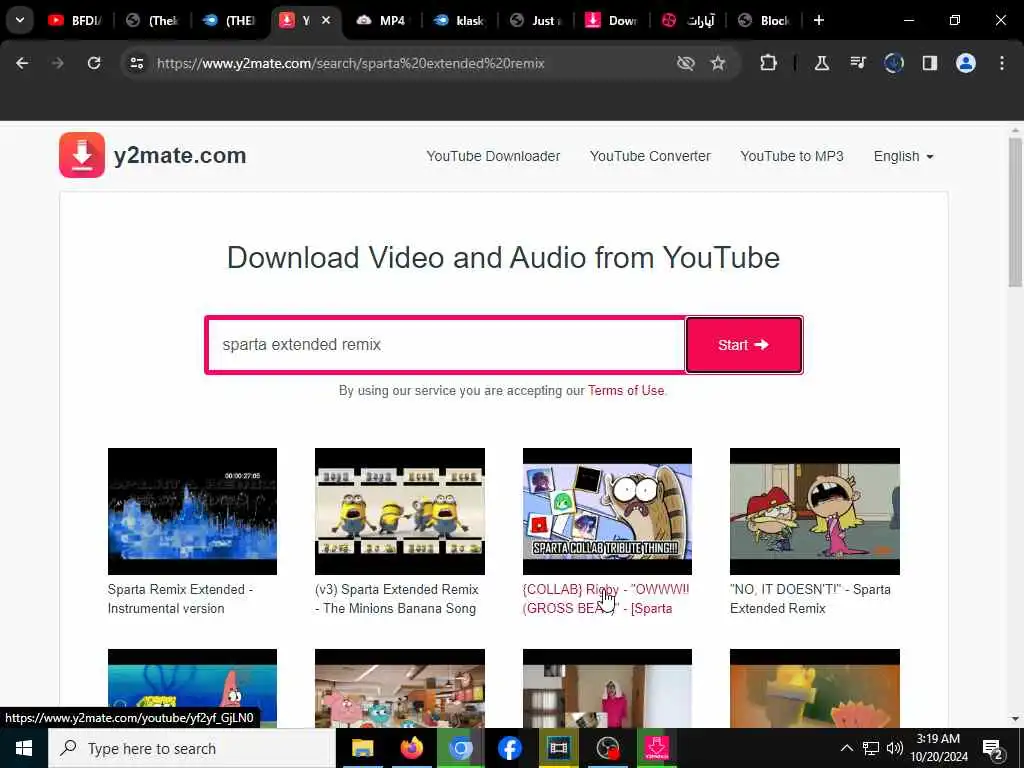The height and width of the screenshot is (768, 1024).
Task: Open the English language dropdown
Action: tap(903, 156)
